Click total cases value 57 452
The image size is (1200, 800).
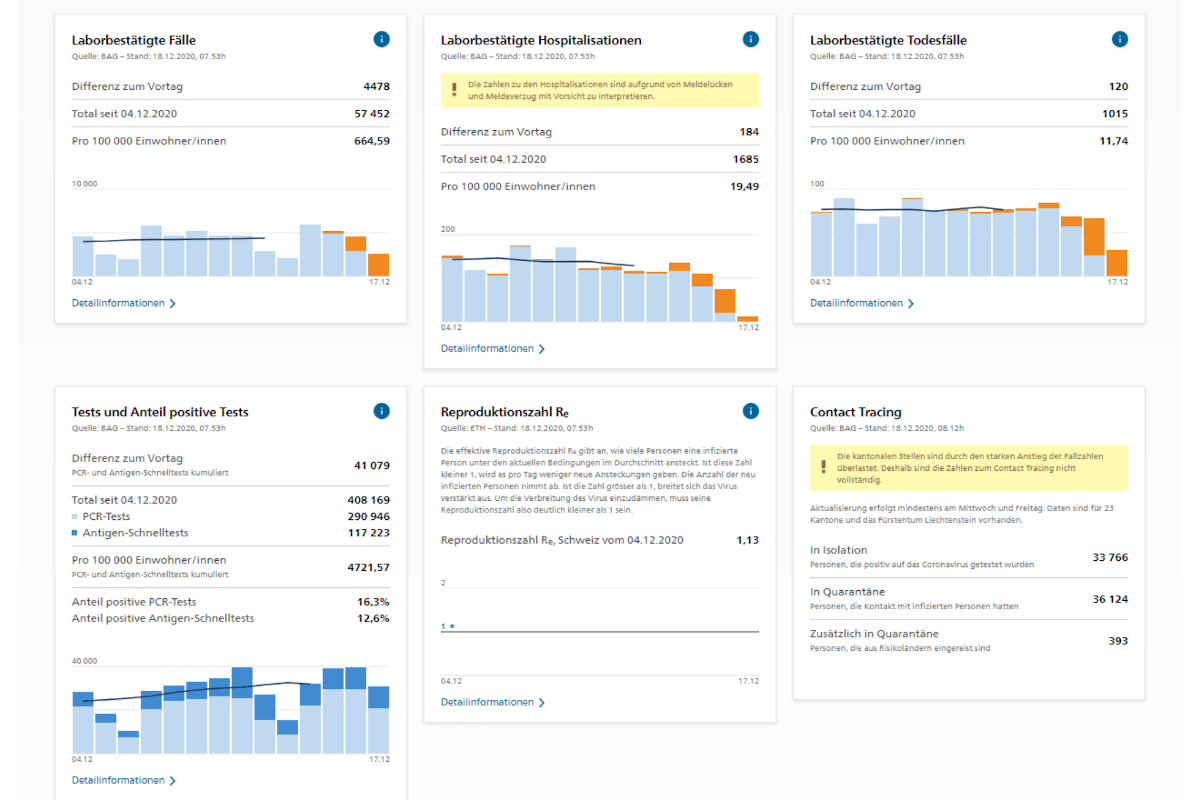(372, 114)
